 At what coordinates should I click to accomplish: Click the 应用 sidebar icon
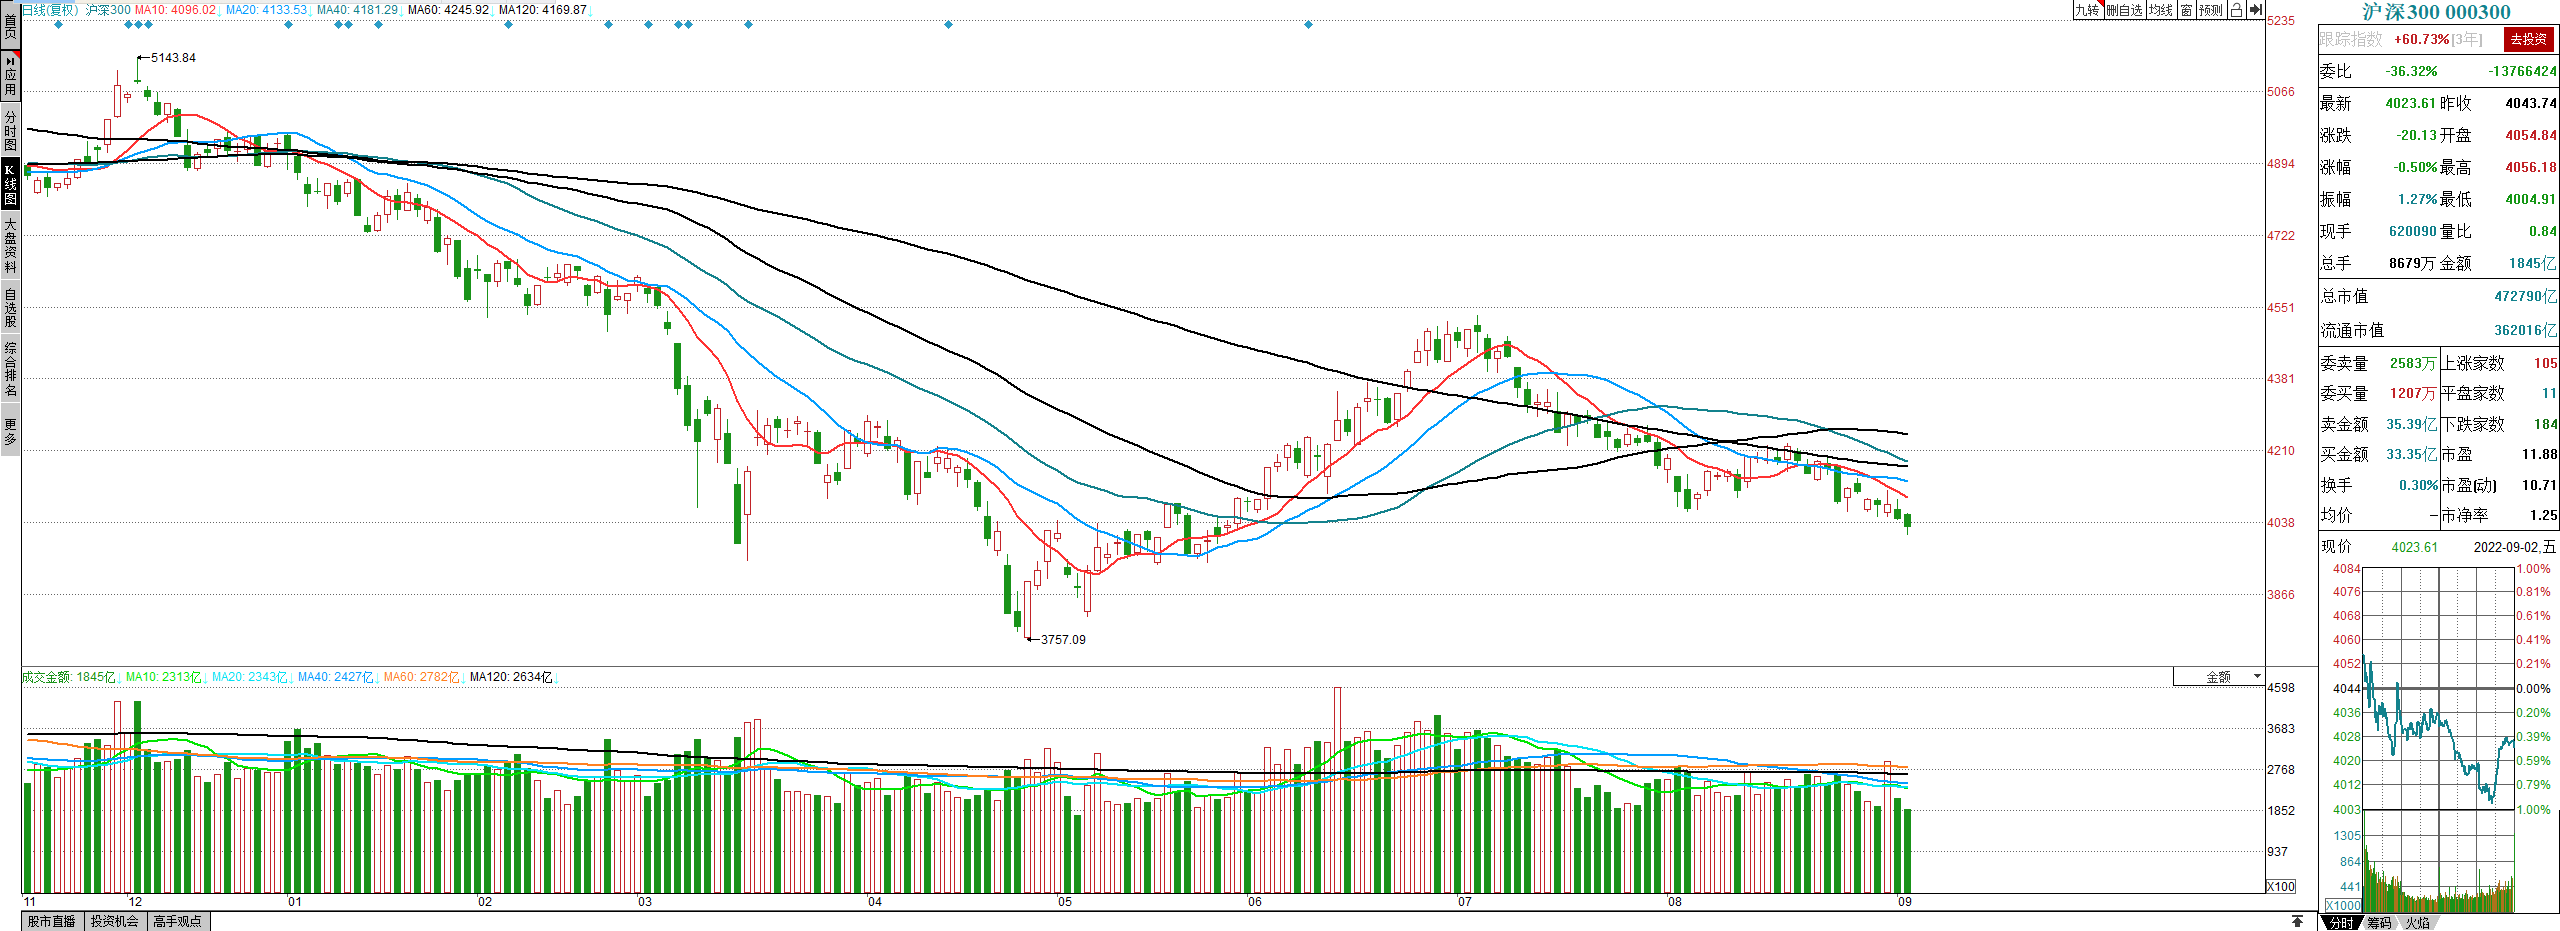pos(10,76)
